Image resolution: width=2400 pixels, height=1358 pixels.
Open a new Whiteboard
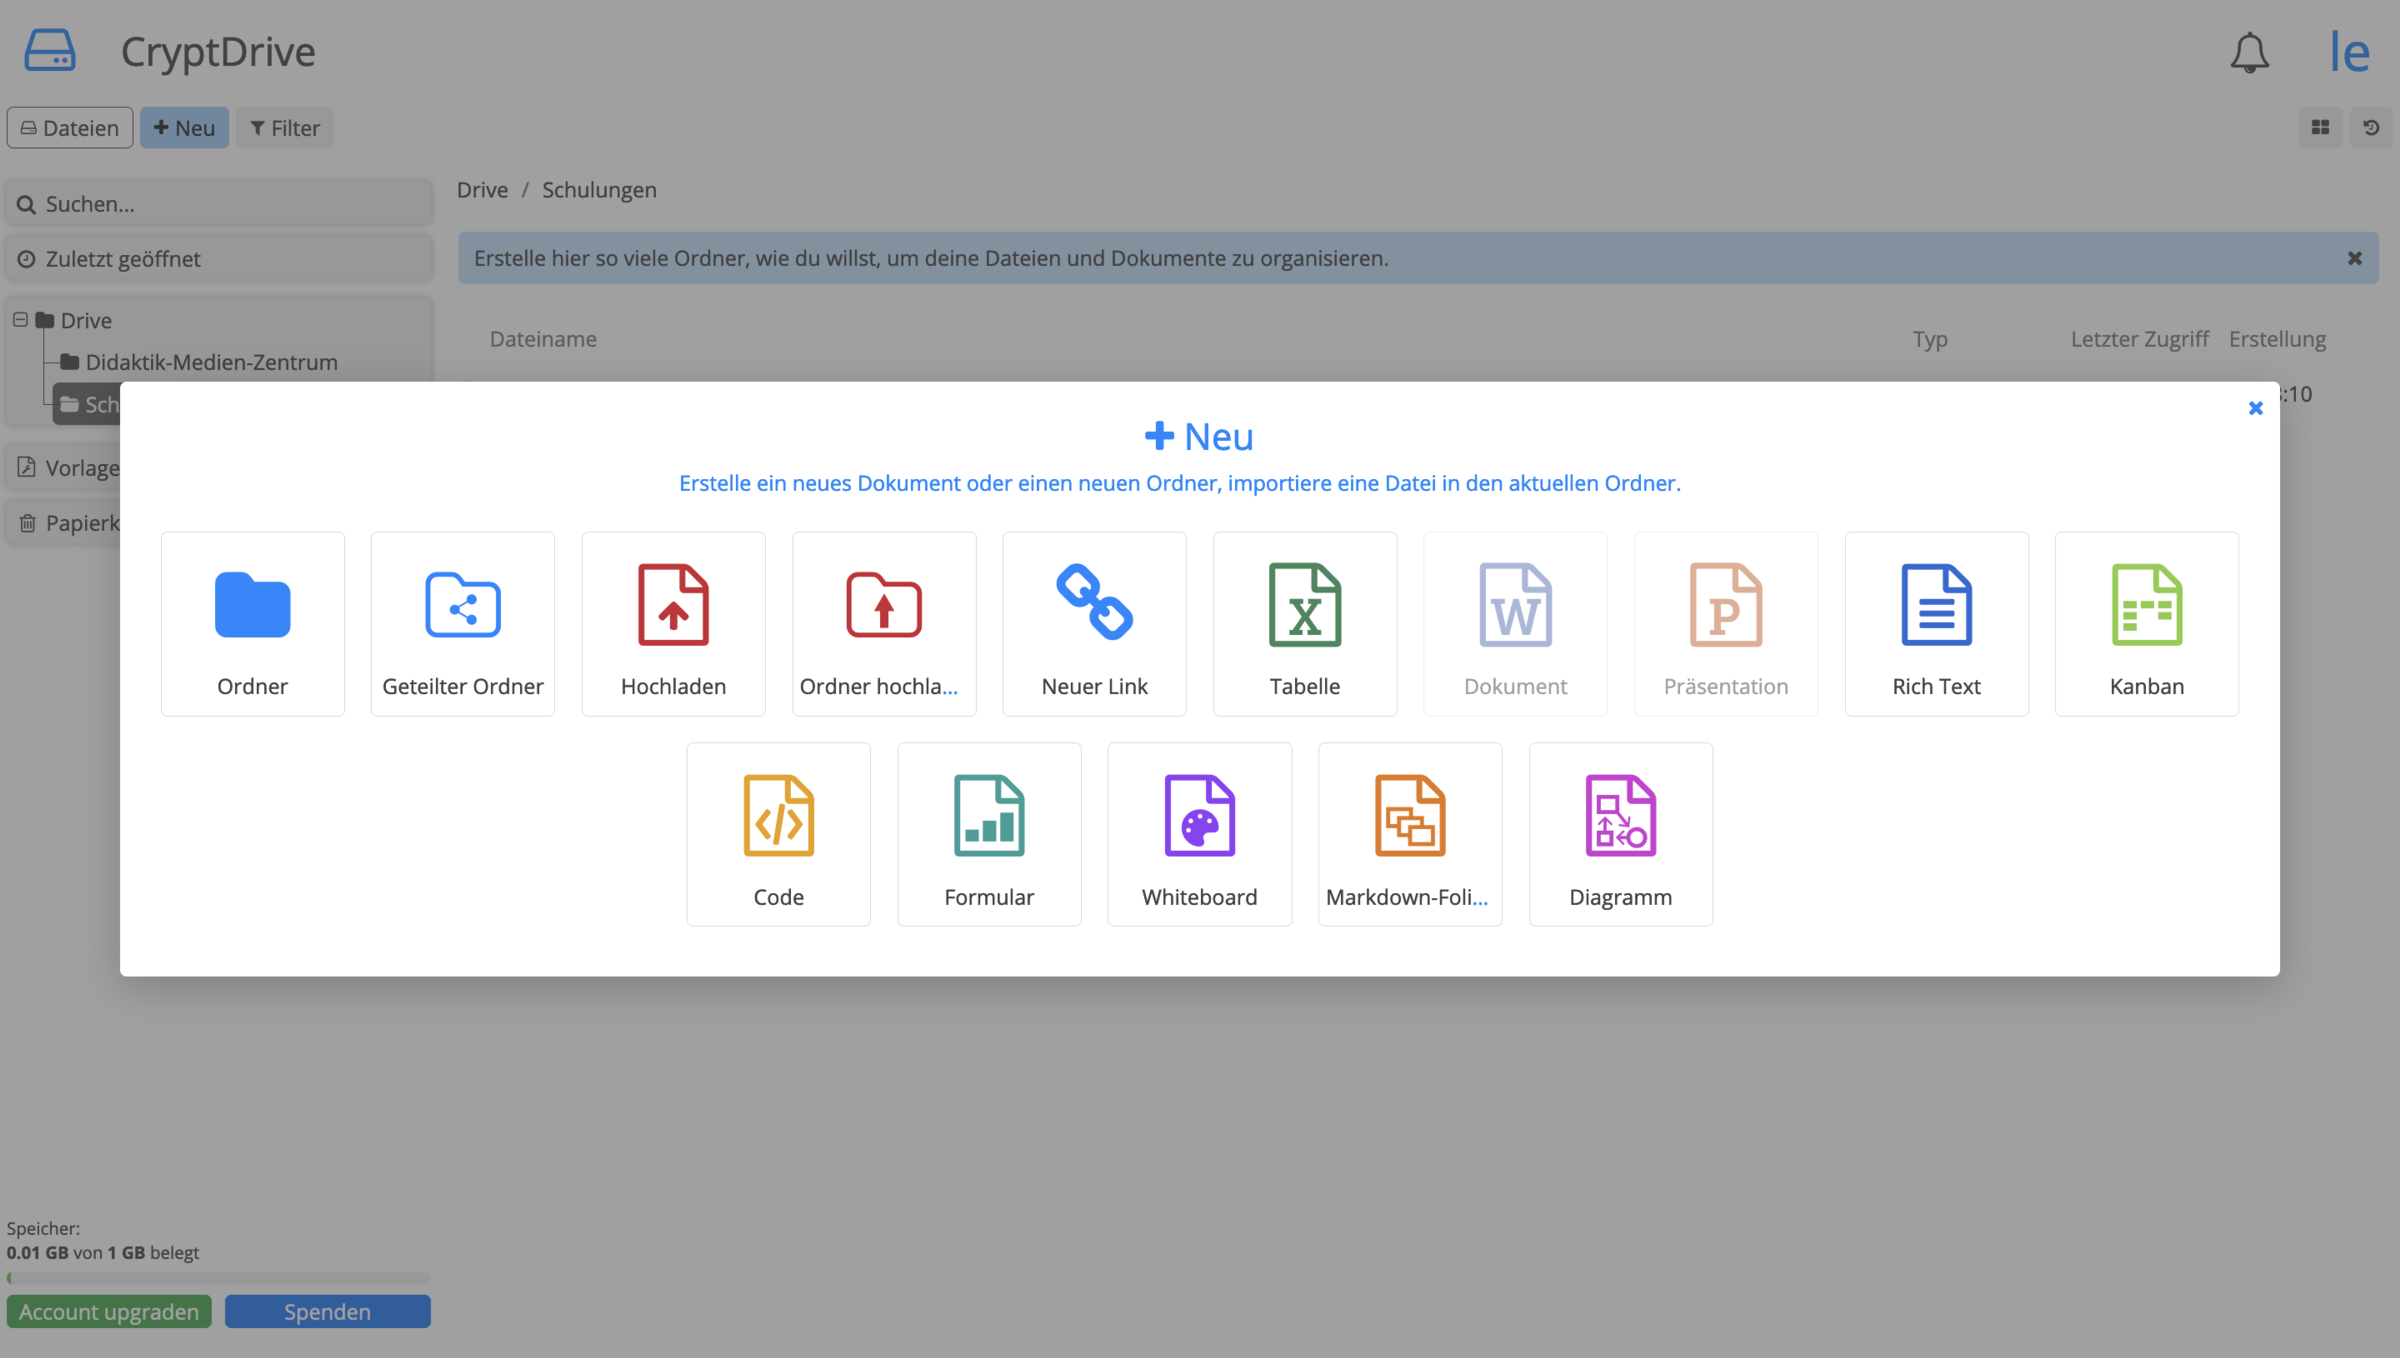coord(1199,834)
